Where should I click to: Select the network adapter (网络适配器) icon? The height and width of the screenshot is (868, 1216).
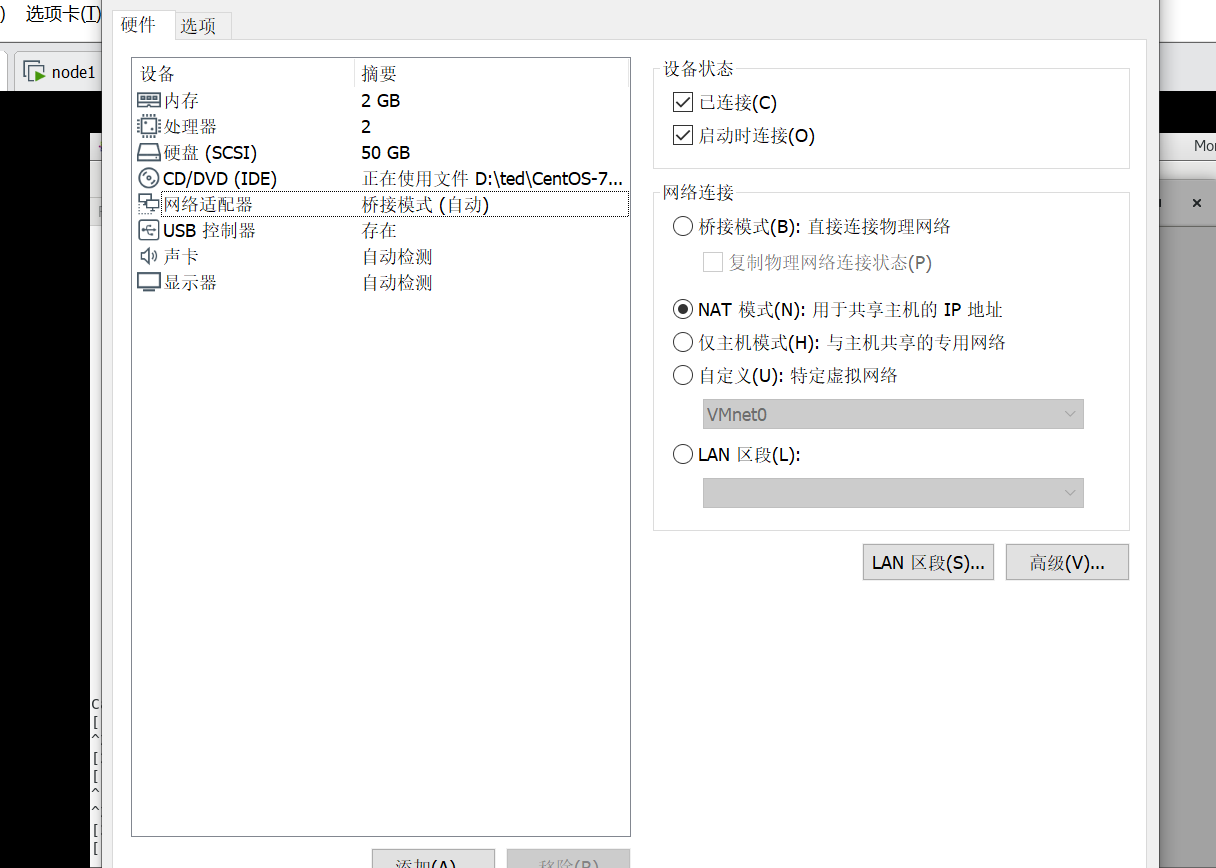[148, 205]
